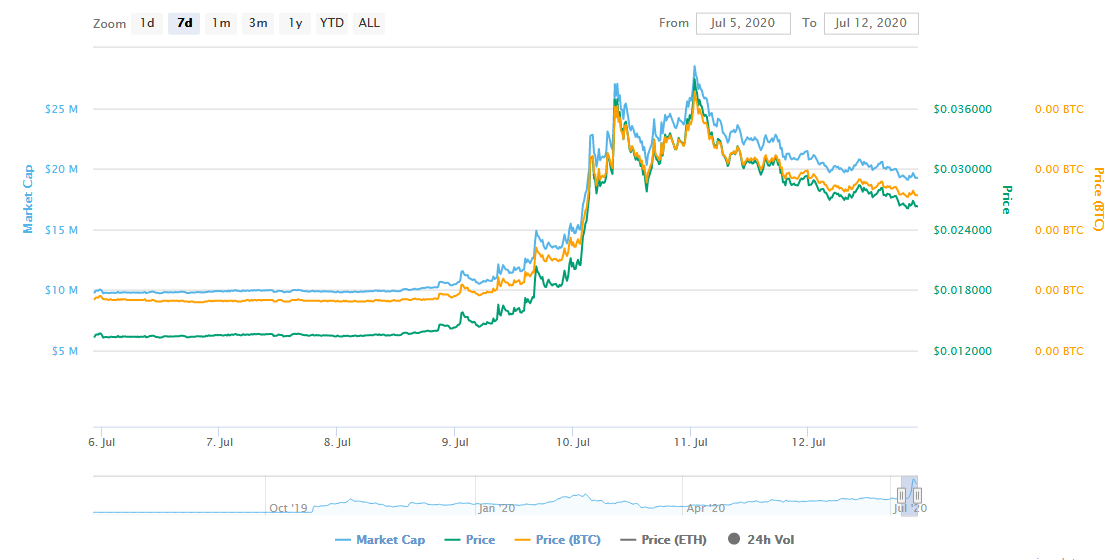Edit the From date Jul 5, 2020
1118x560 pixels.
[x=743, y=23]
